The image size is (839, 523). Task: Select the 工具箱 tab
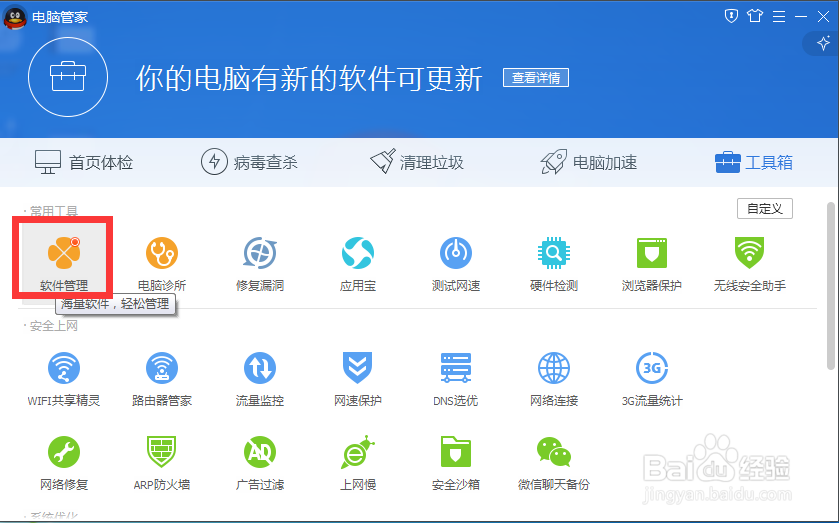(754, 162)
